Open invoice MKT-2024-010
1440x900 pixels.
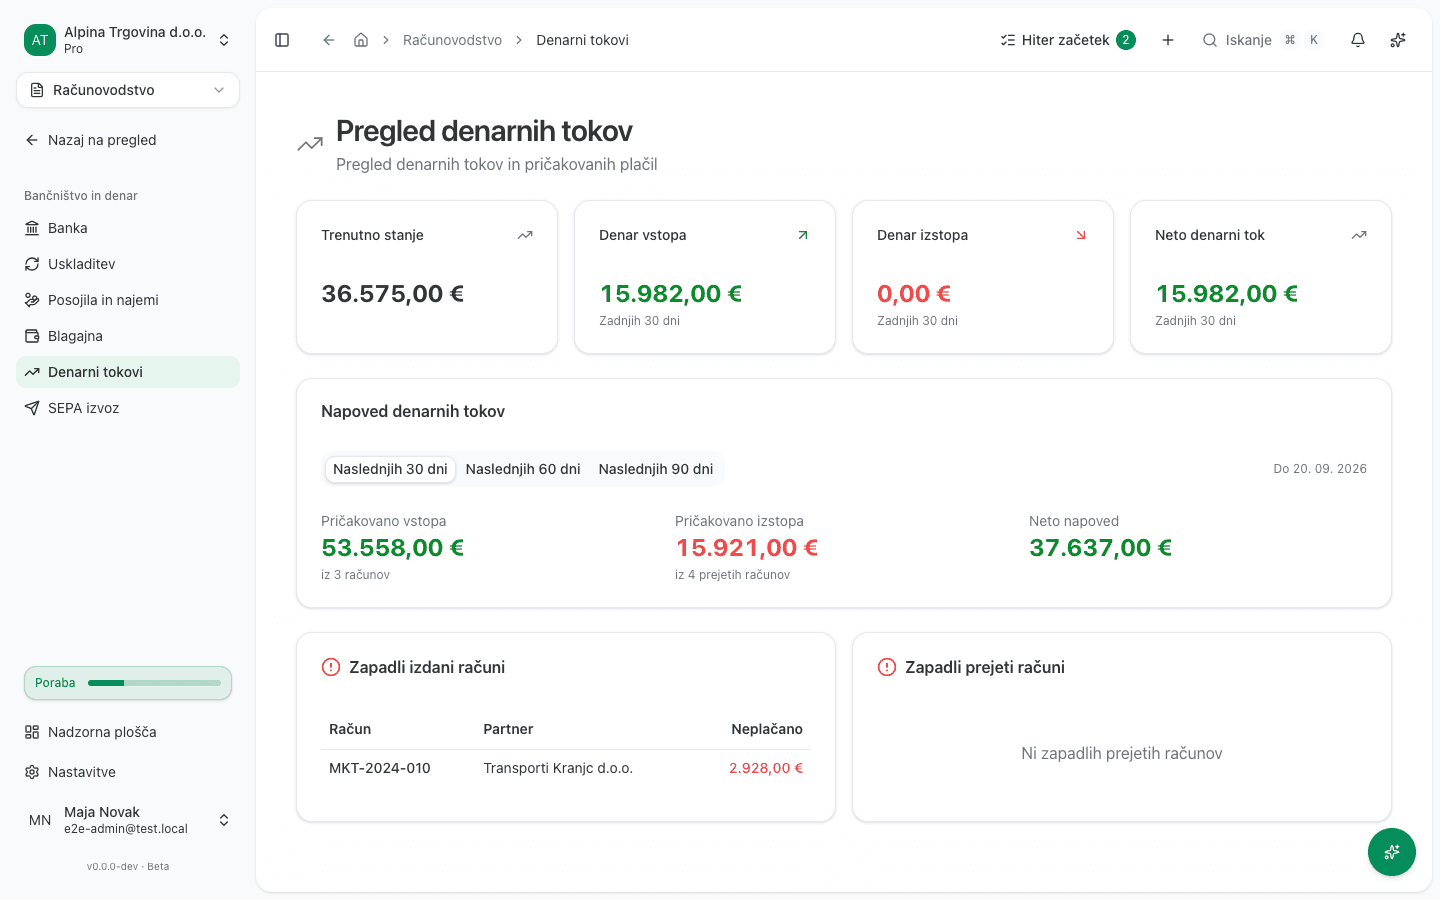point(380,768)
